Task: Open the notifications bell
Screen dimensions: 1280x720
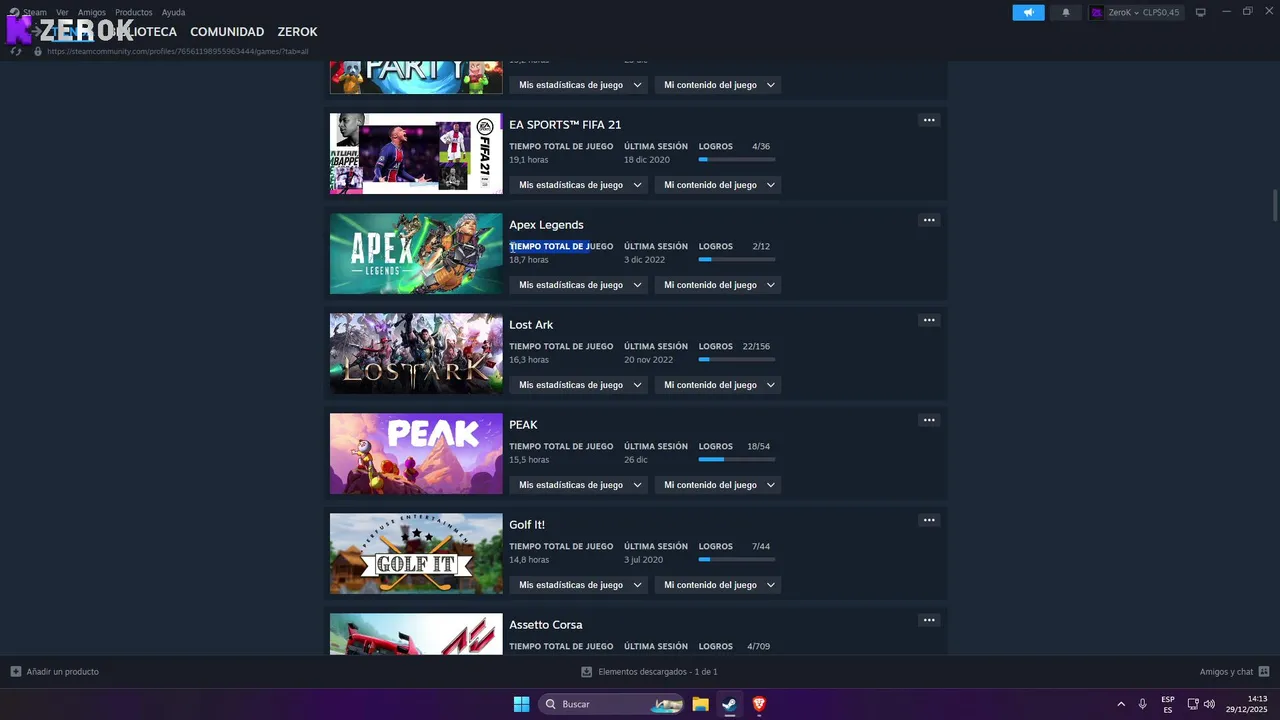Action: coord(1065,12)
